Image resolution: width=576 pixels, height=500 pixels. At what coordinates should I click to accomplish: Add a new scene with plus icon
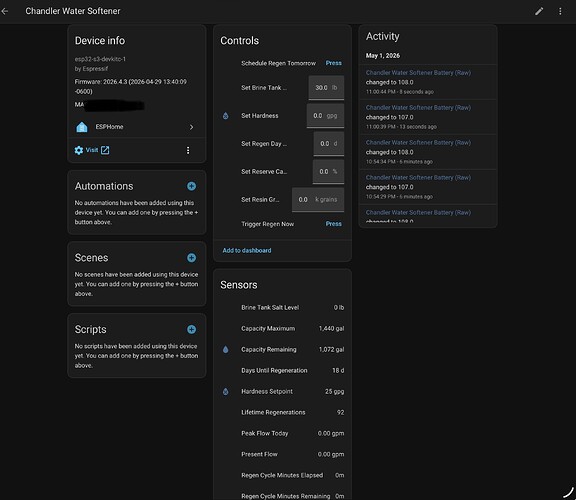[191, 258]
